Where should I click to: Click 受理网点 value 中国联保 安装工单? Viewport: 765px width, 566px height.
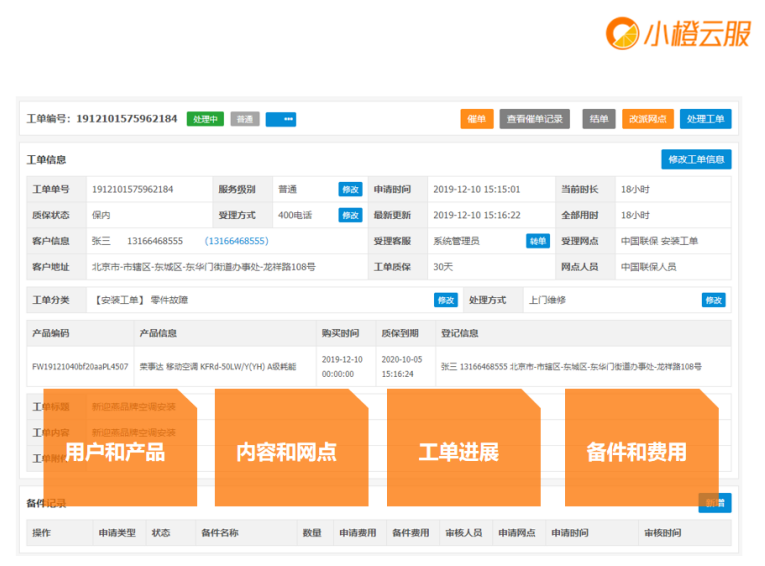point(659,241)
